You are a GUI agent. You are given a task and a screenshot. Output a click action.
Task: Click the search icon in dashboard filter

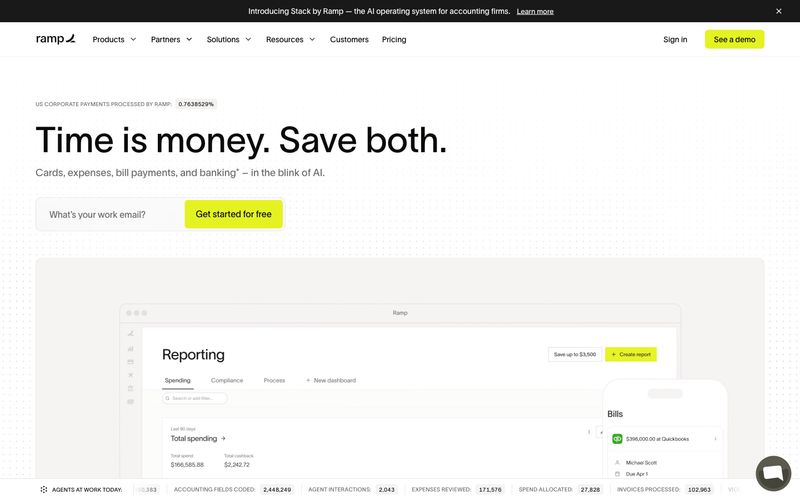tap(167, 398)
